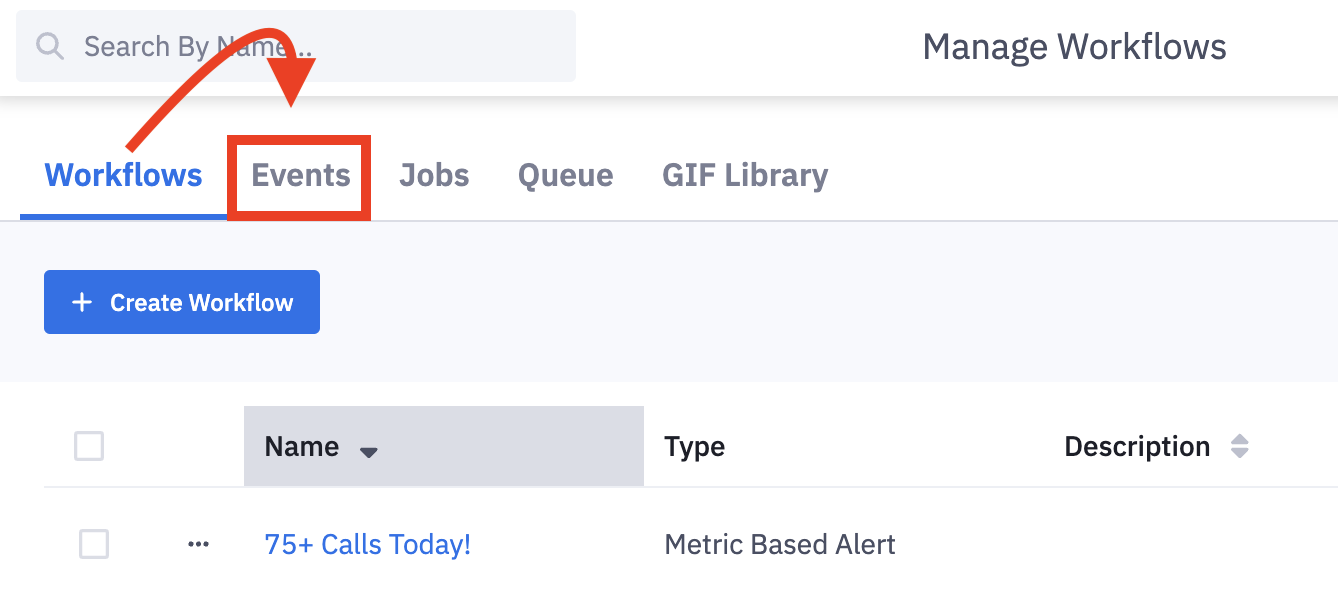Click the Type column header
The image size is (1338, 596).
(x=694, y=446)
